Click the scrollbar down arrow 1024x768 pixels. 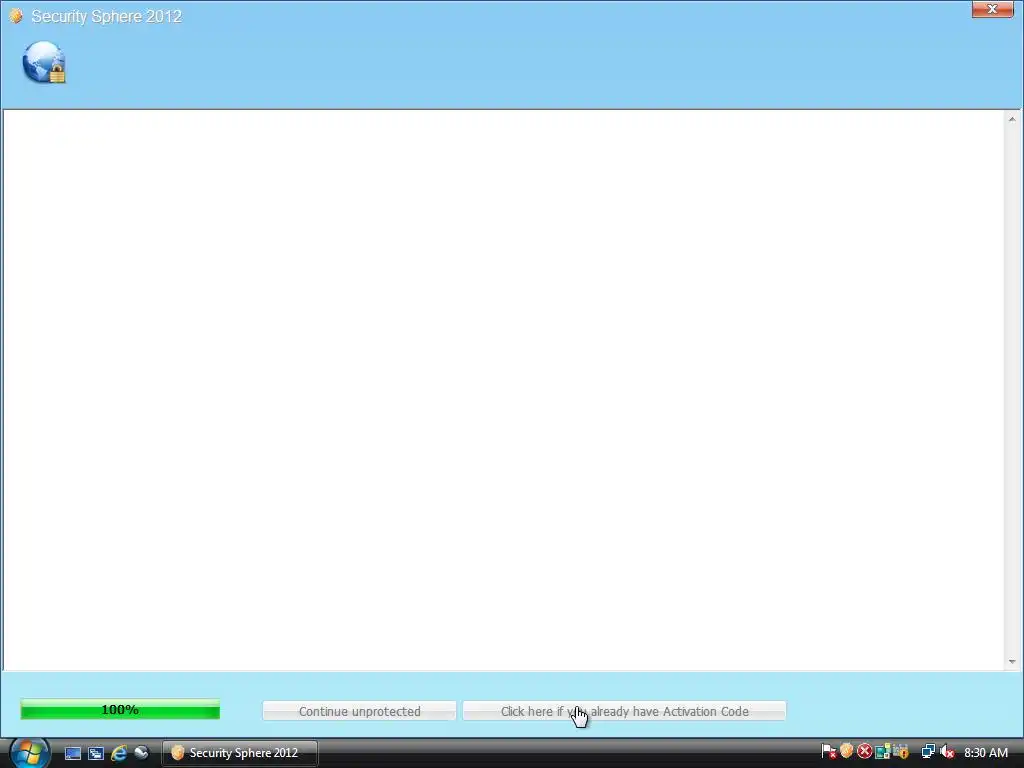1012,662
